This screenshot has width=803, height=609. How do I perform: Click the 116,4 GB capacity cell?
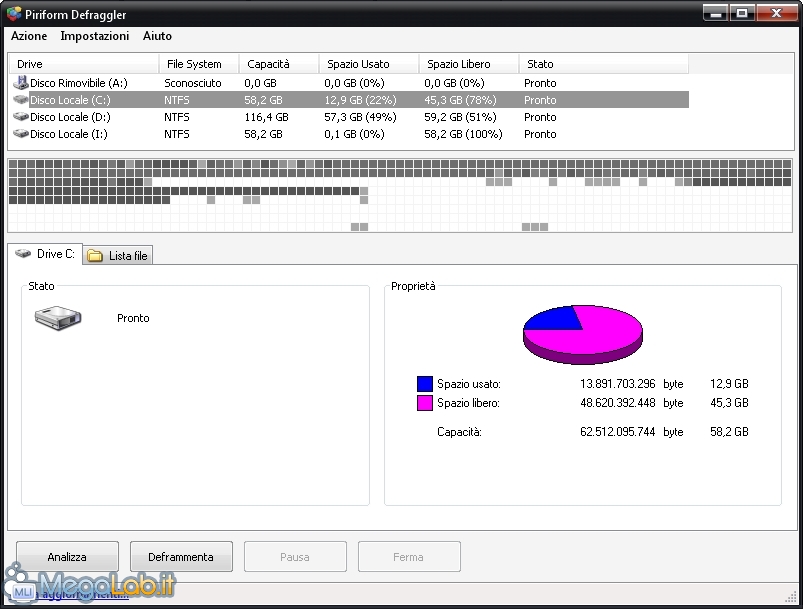(x=266, y=117)
